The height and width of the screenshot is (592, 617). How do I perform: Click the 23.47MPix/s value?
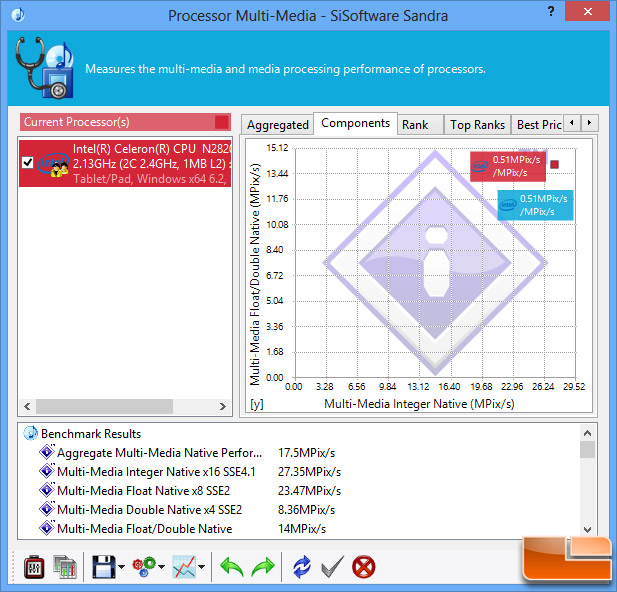click(x=309, y=491)
